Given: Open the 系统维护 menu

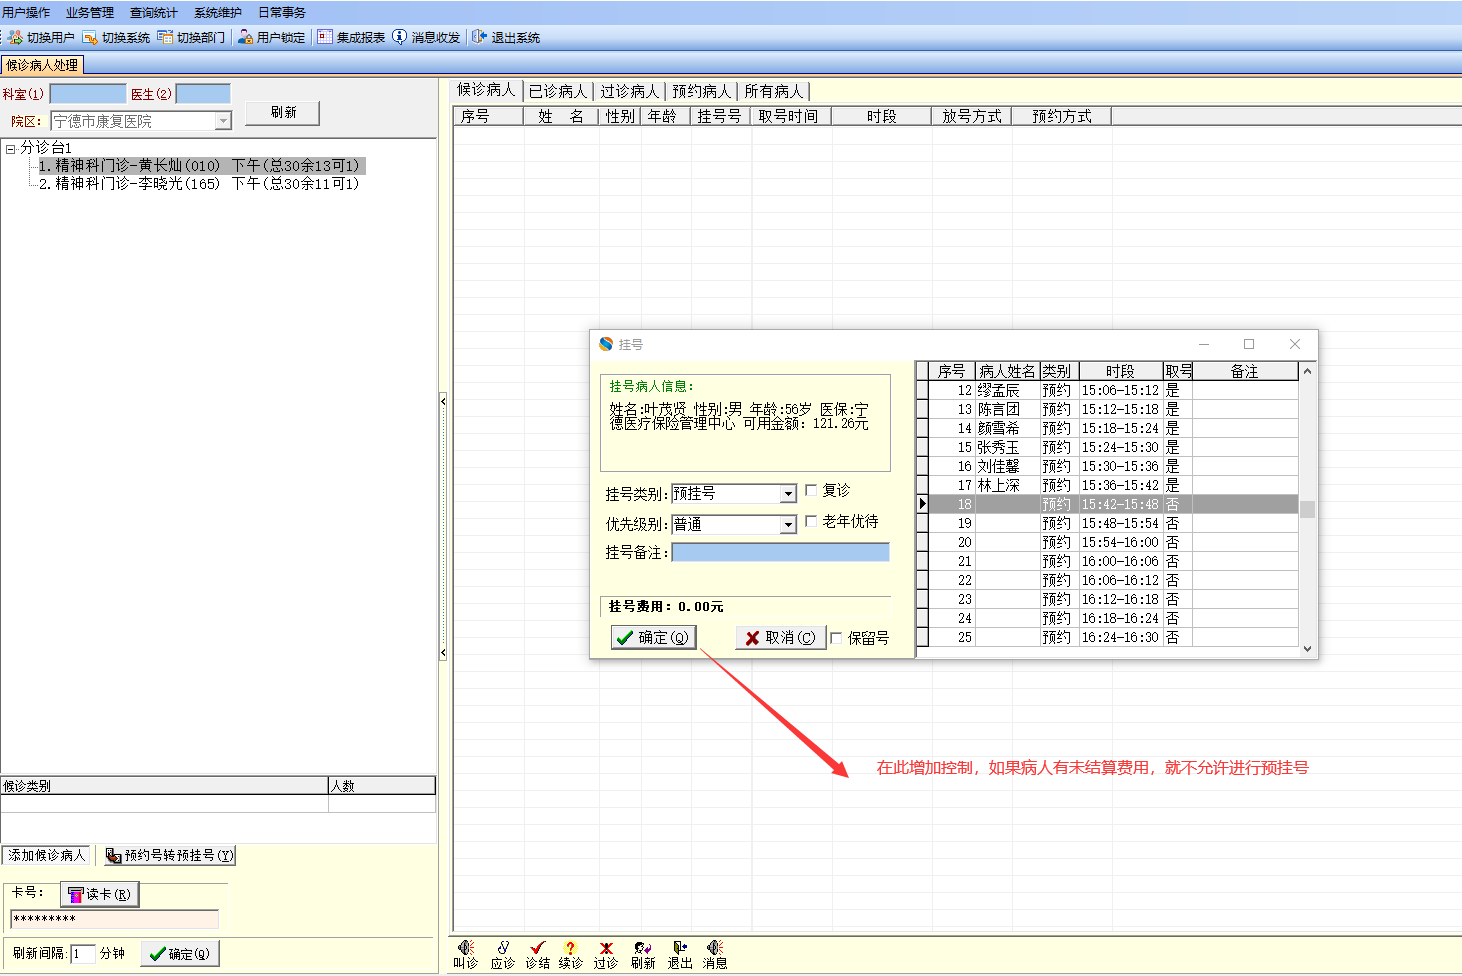Looking at the screenshot, I should coord(218,13).
